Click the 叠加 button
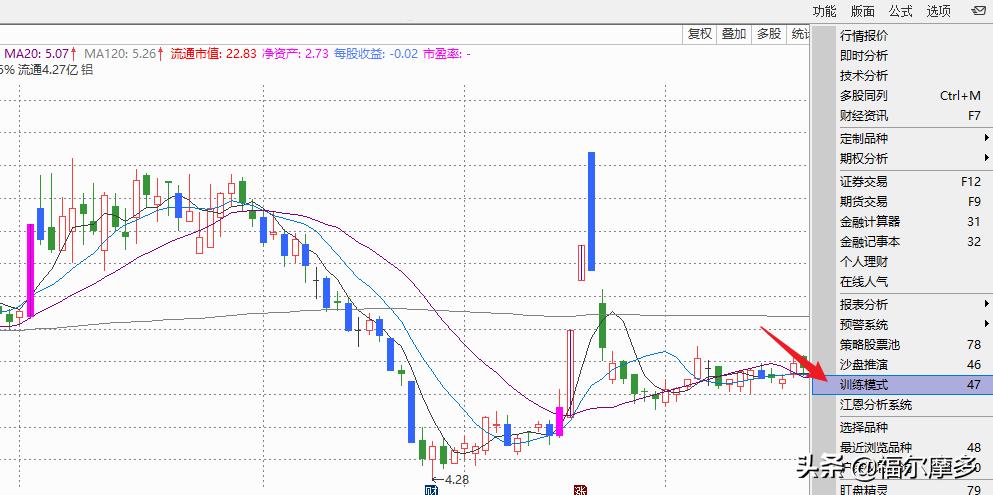The image size is (993, 495). 734,34
